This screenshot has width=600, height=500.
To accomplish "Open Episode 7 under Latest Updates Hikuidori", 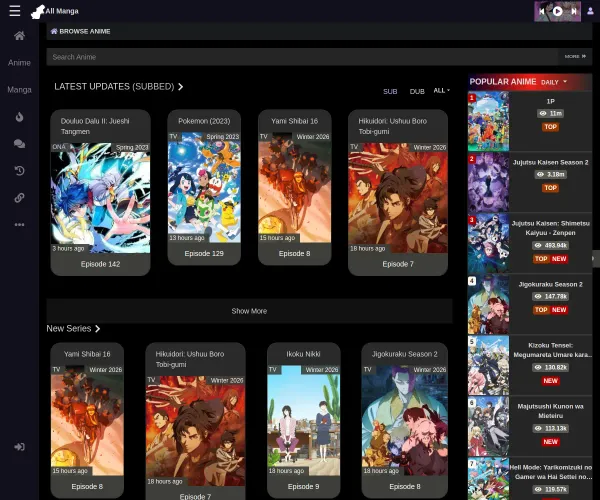I will (x=398, y=264).
